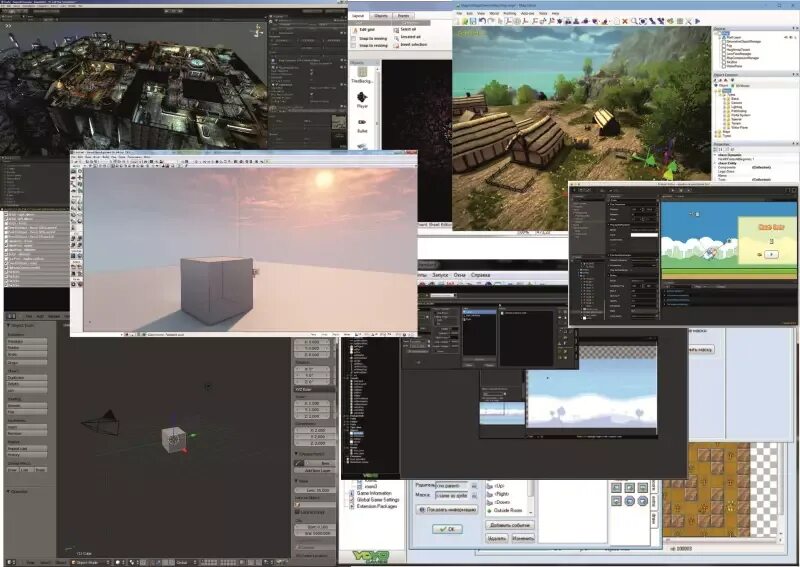Click the Lens 35.000 field in Blender

[314, 490]
